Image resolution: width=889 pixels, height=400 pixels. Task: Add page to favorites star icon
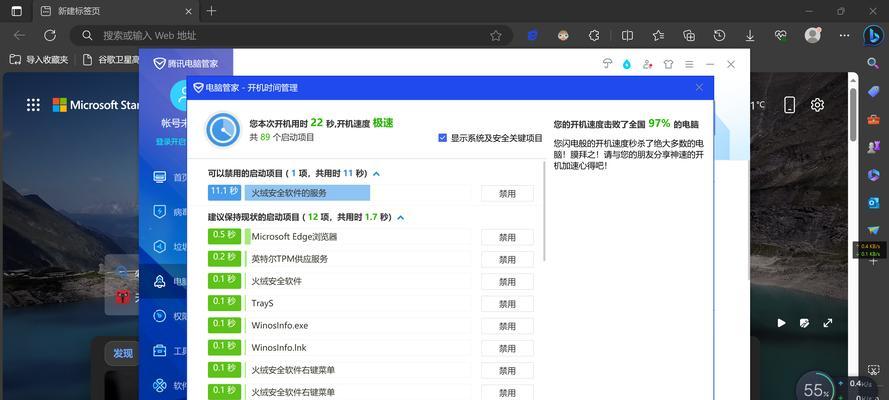pos(496,36)
